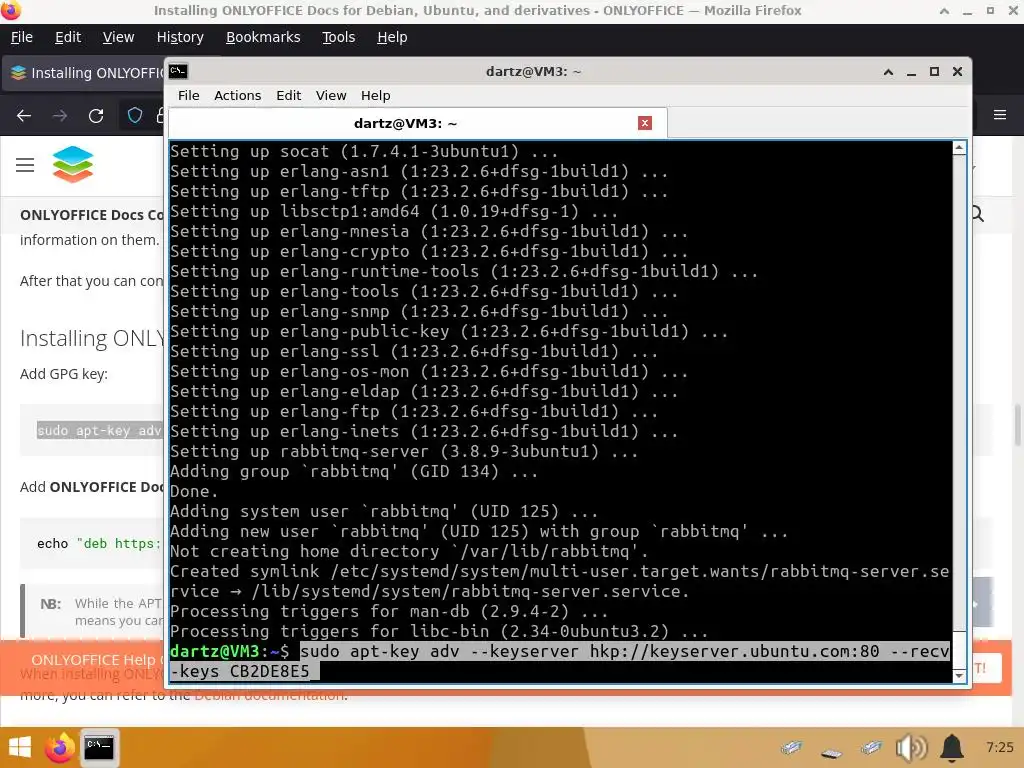The image size is (1024, 768).
Task: Click the terminal scrollbar track
Action: tap(959, 392)
